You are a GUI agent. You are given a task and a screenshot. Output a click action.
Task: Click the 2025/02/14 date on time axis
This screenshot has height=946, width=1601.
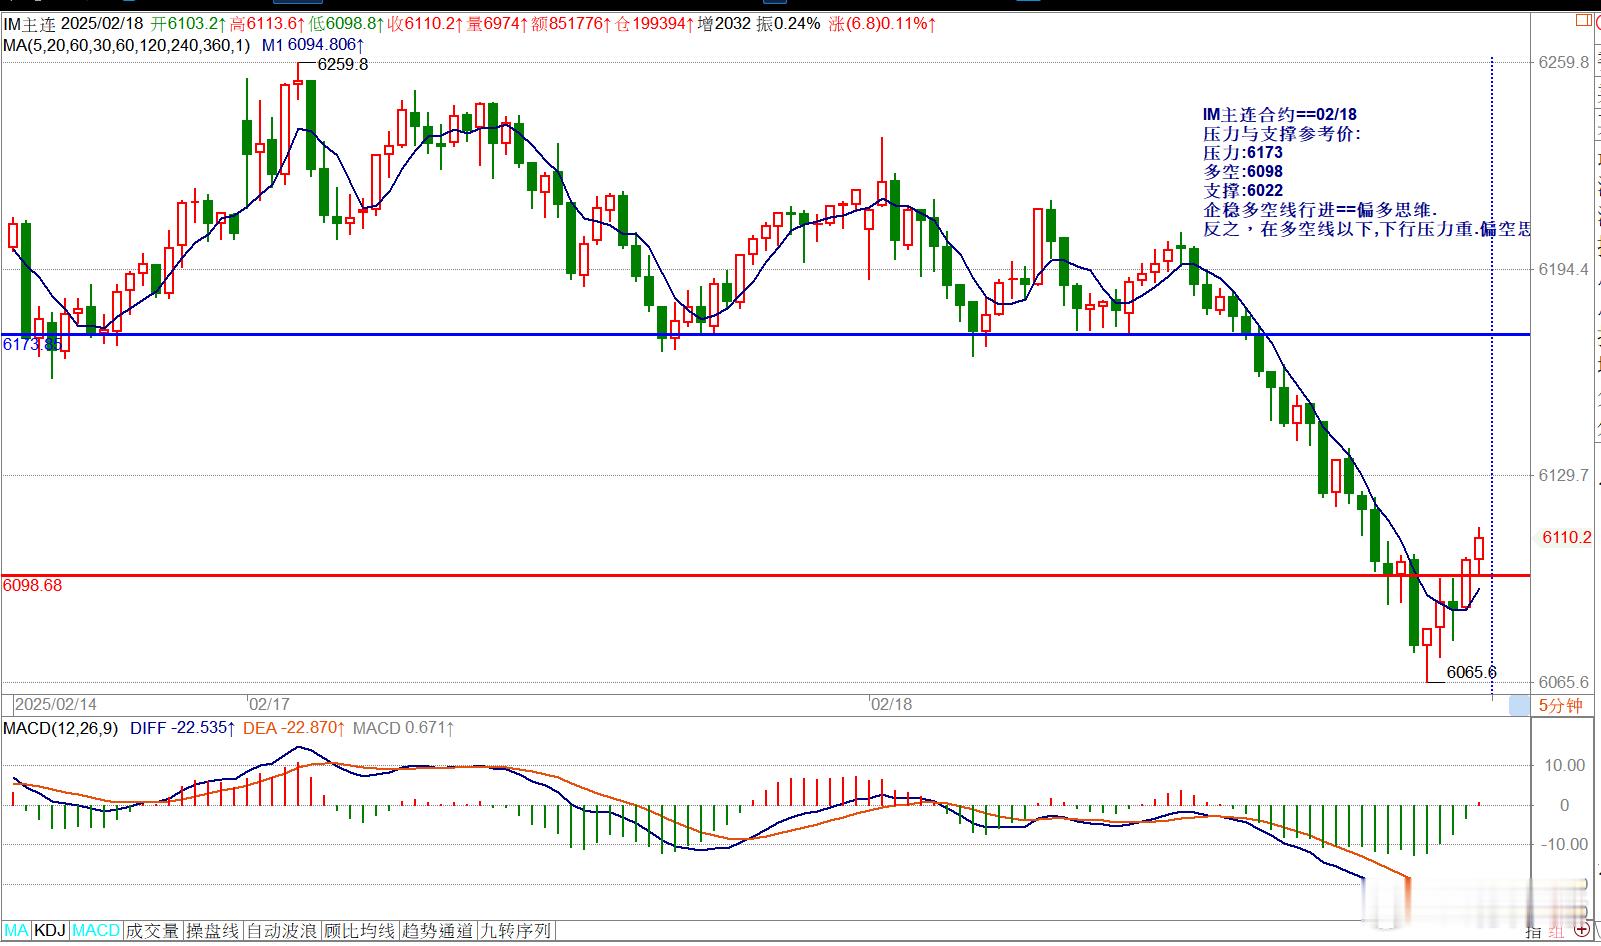[56, 704]
